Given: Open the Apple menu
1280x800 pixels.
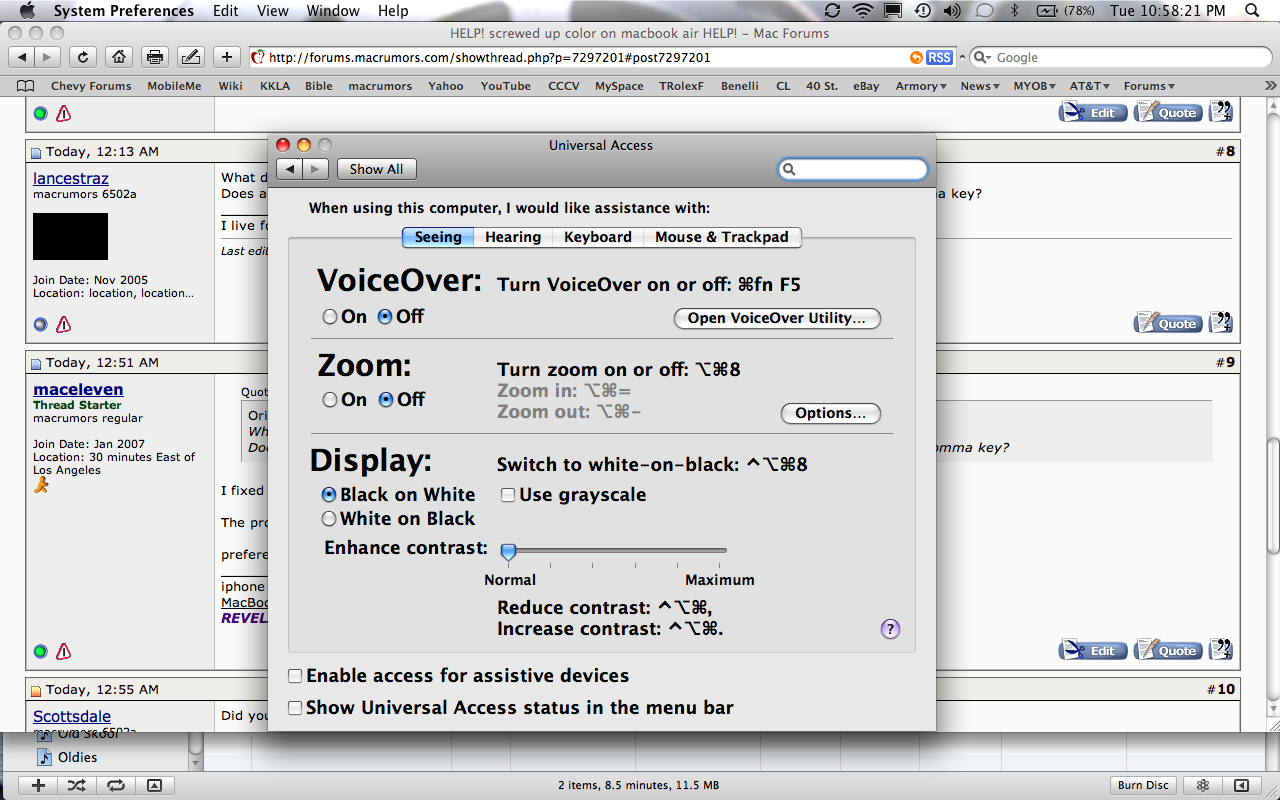Looking at the screenshot, I should [27, 11].
